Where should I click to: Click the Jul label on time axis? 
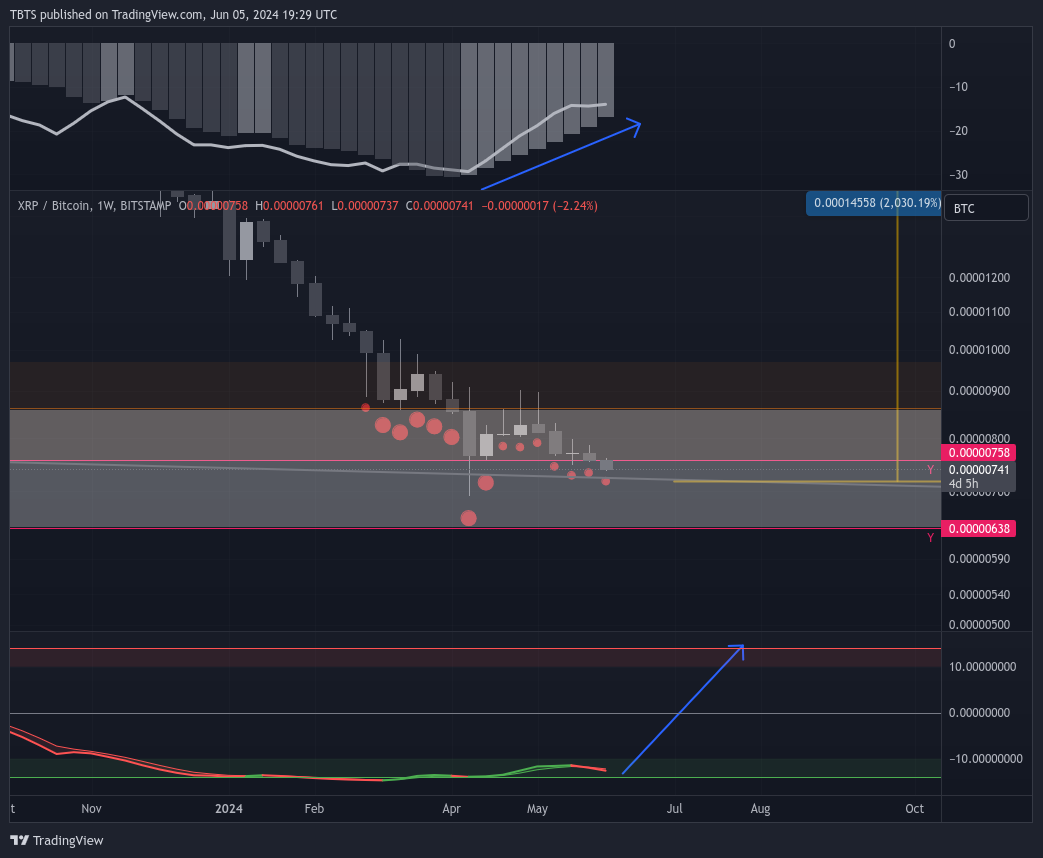(x=674, y=809)
